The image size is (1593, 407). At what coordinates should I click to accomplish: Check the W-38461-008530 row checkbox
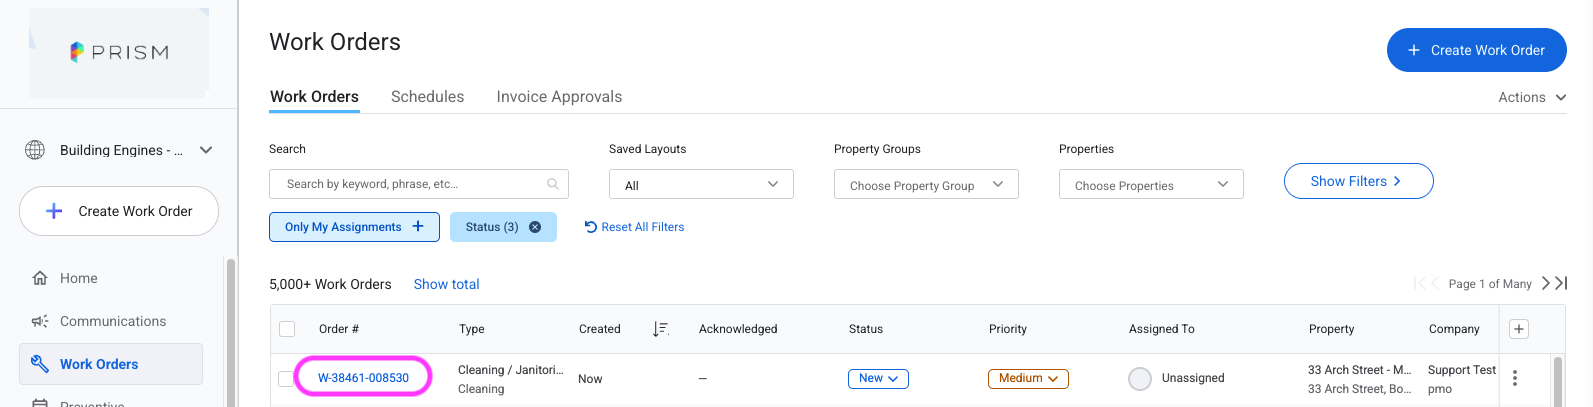(286, 378)
